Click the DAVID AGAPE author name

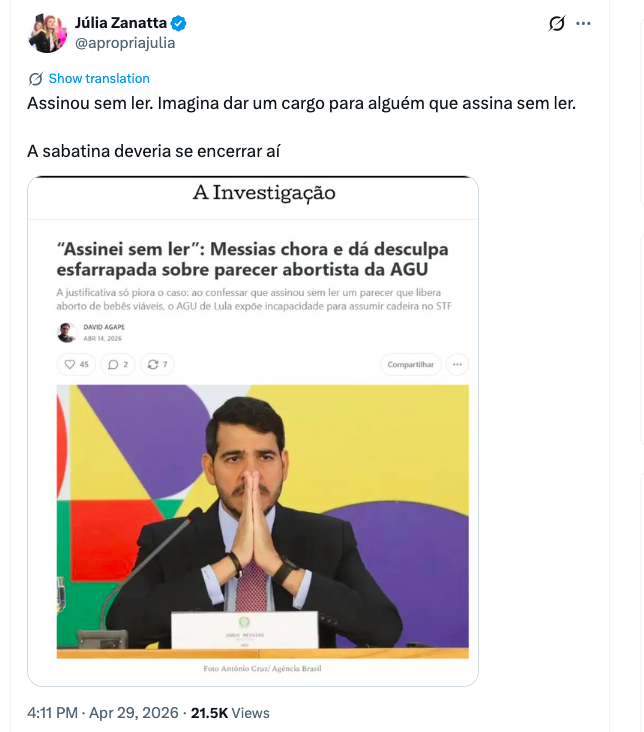click(104, 327)
